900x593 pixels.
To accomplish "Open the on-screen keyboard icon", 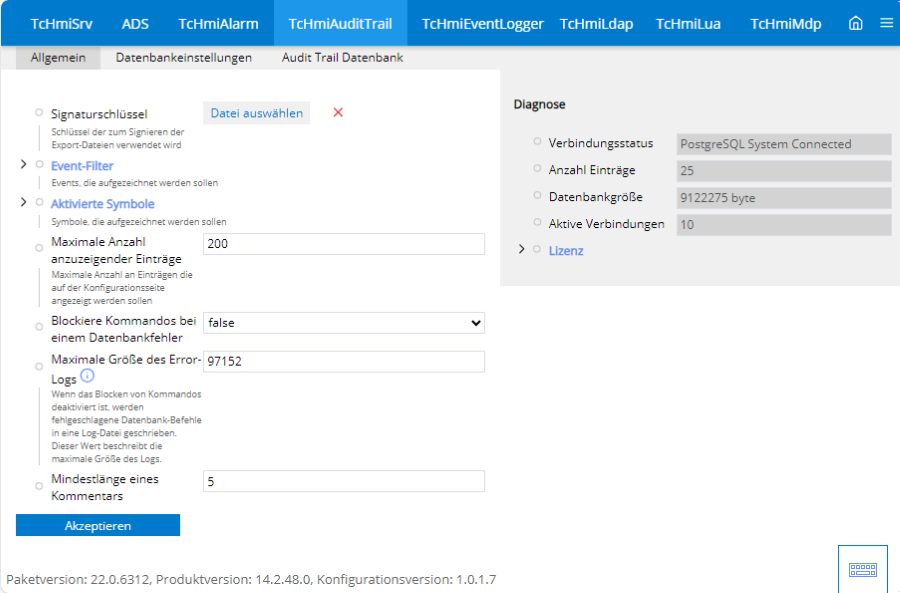I will pos(862,569).
